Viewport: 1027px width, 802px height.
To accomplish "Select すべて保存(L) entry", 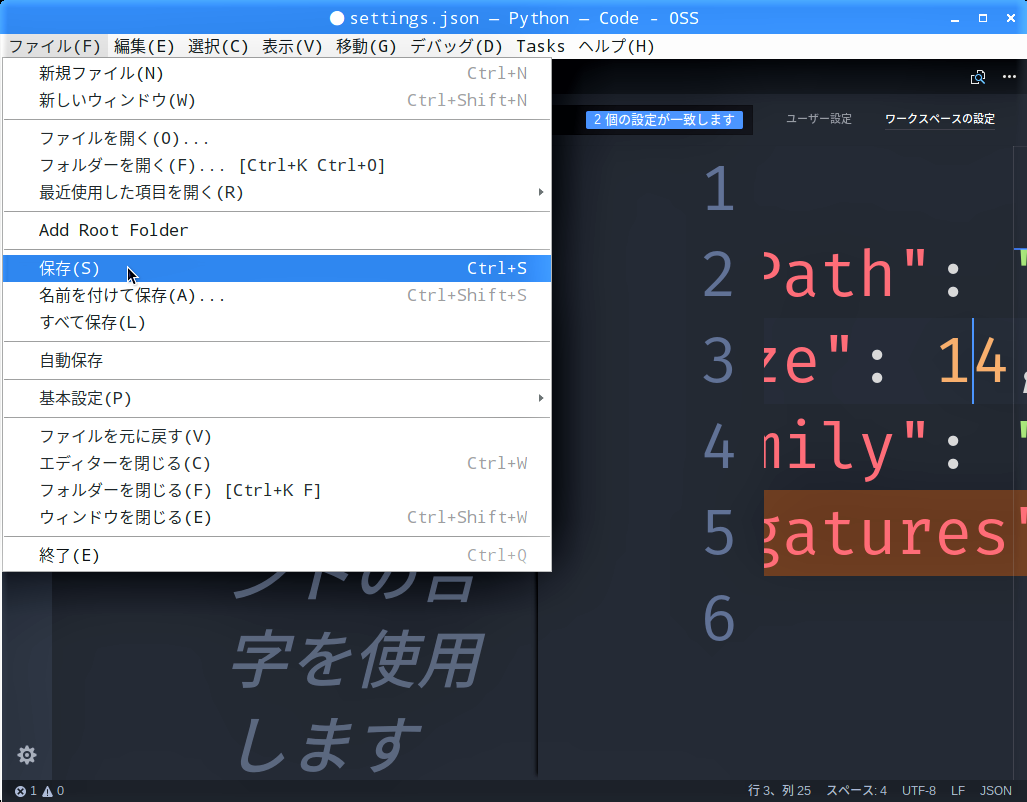I will point(277,322).
